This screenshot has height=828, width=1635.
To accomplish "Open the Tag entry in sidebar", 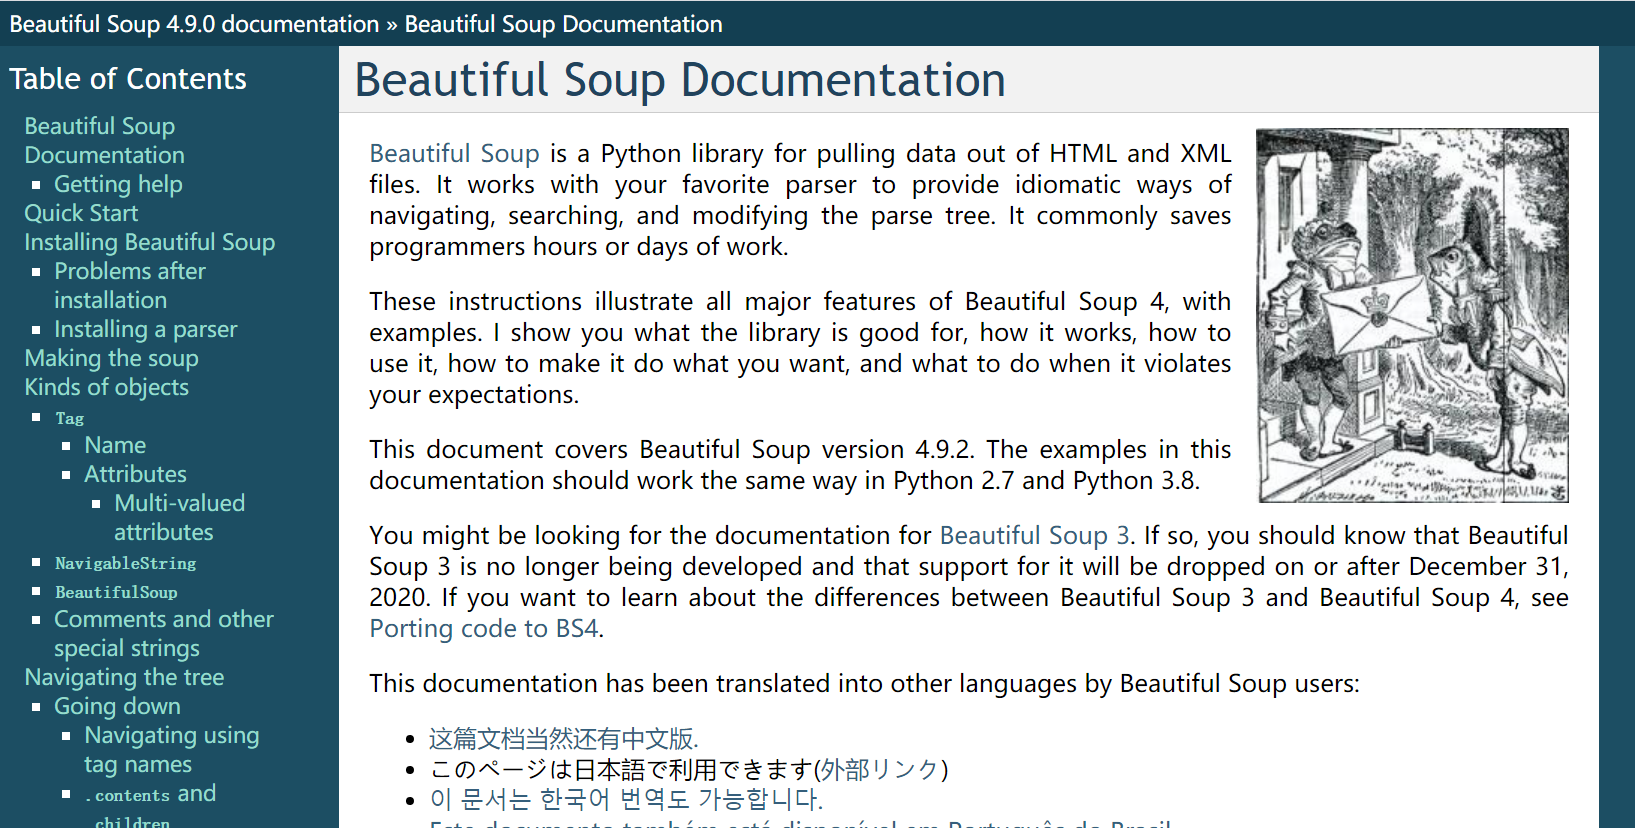I will (69, 418).
